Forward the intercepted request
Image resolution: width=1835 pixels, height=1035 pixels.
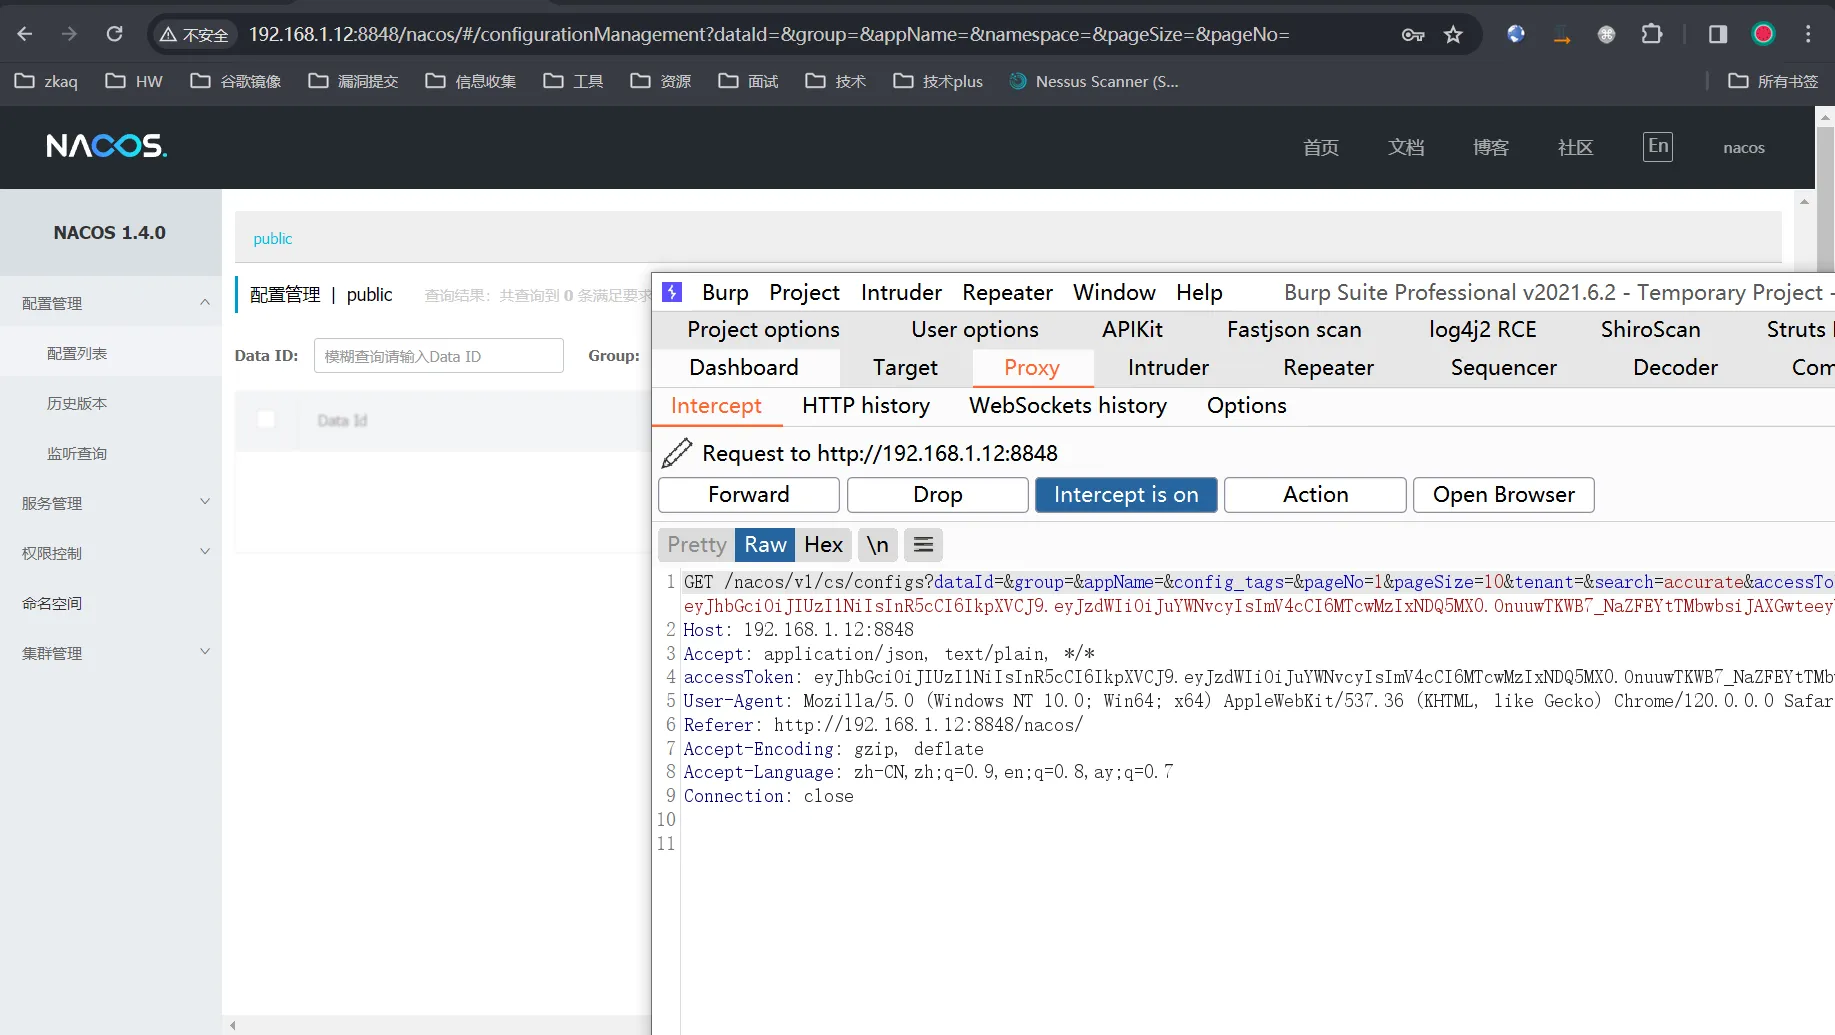(748, 494)
